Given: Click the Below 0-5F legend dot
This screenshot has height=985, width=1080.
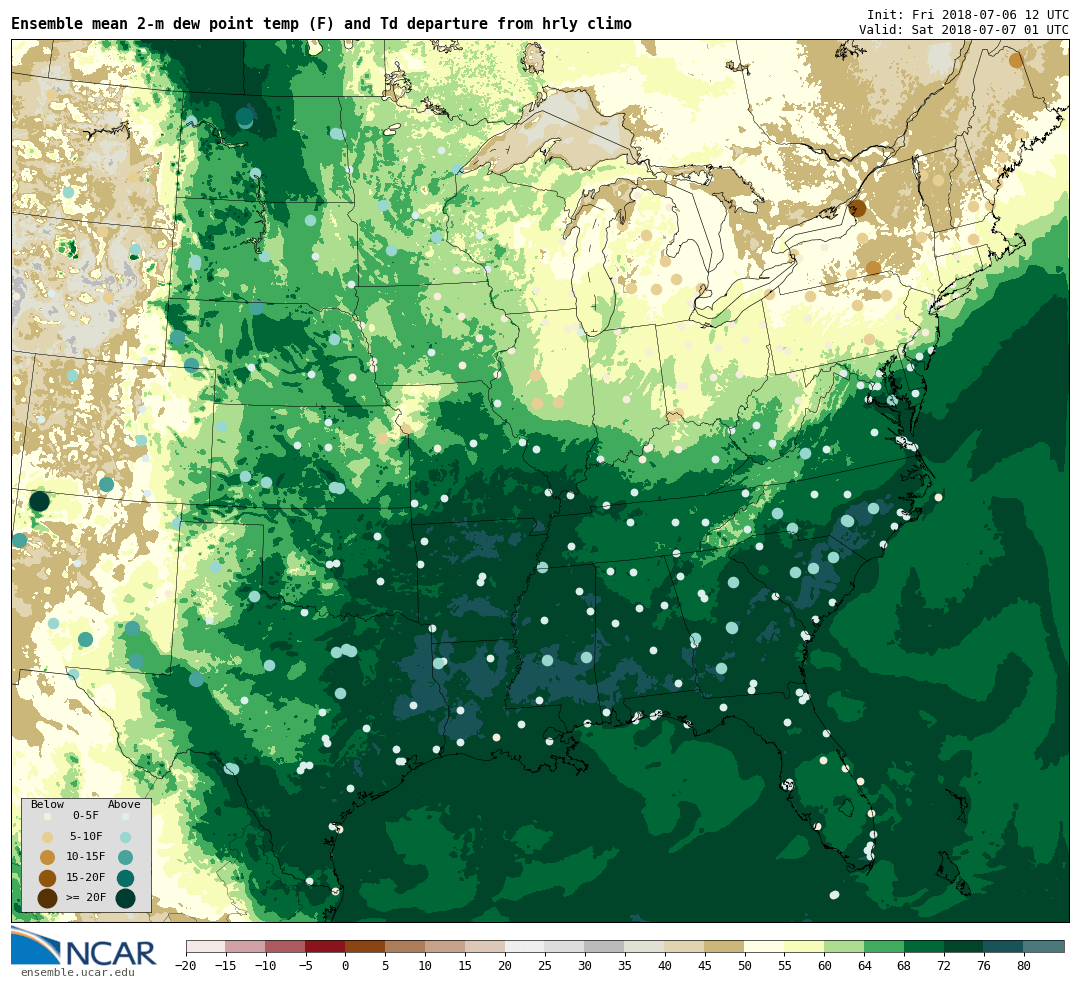Looking at the screenshot, I should click(47, 816).
